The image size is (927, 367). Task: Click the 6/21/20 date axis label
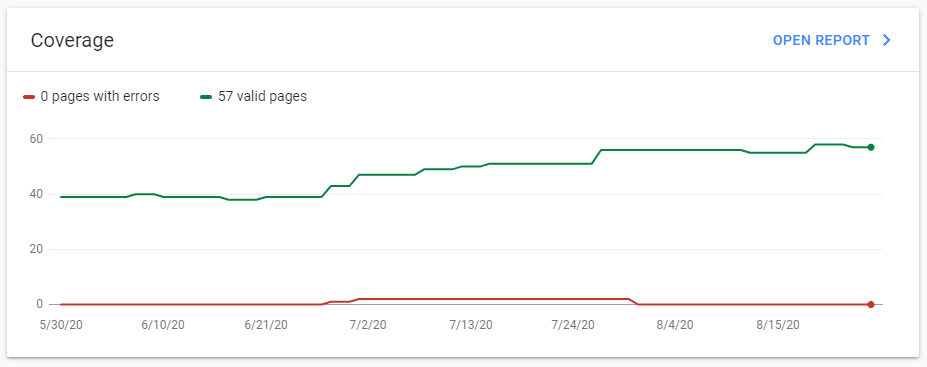pyautogui.click(x=266, y=325)
